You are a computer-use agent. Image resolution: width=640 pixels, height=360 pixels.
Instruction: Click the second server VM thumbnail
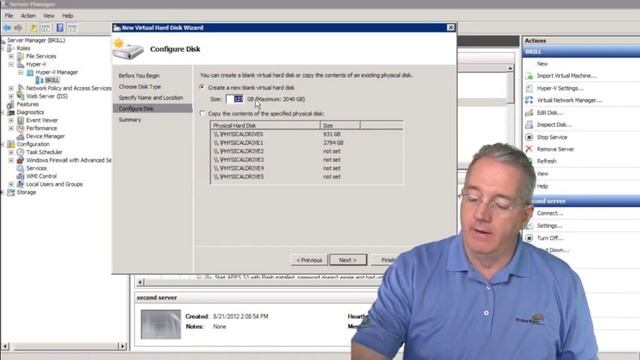point(161,324)
